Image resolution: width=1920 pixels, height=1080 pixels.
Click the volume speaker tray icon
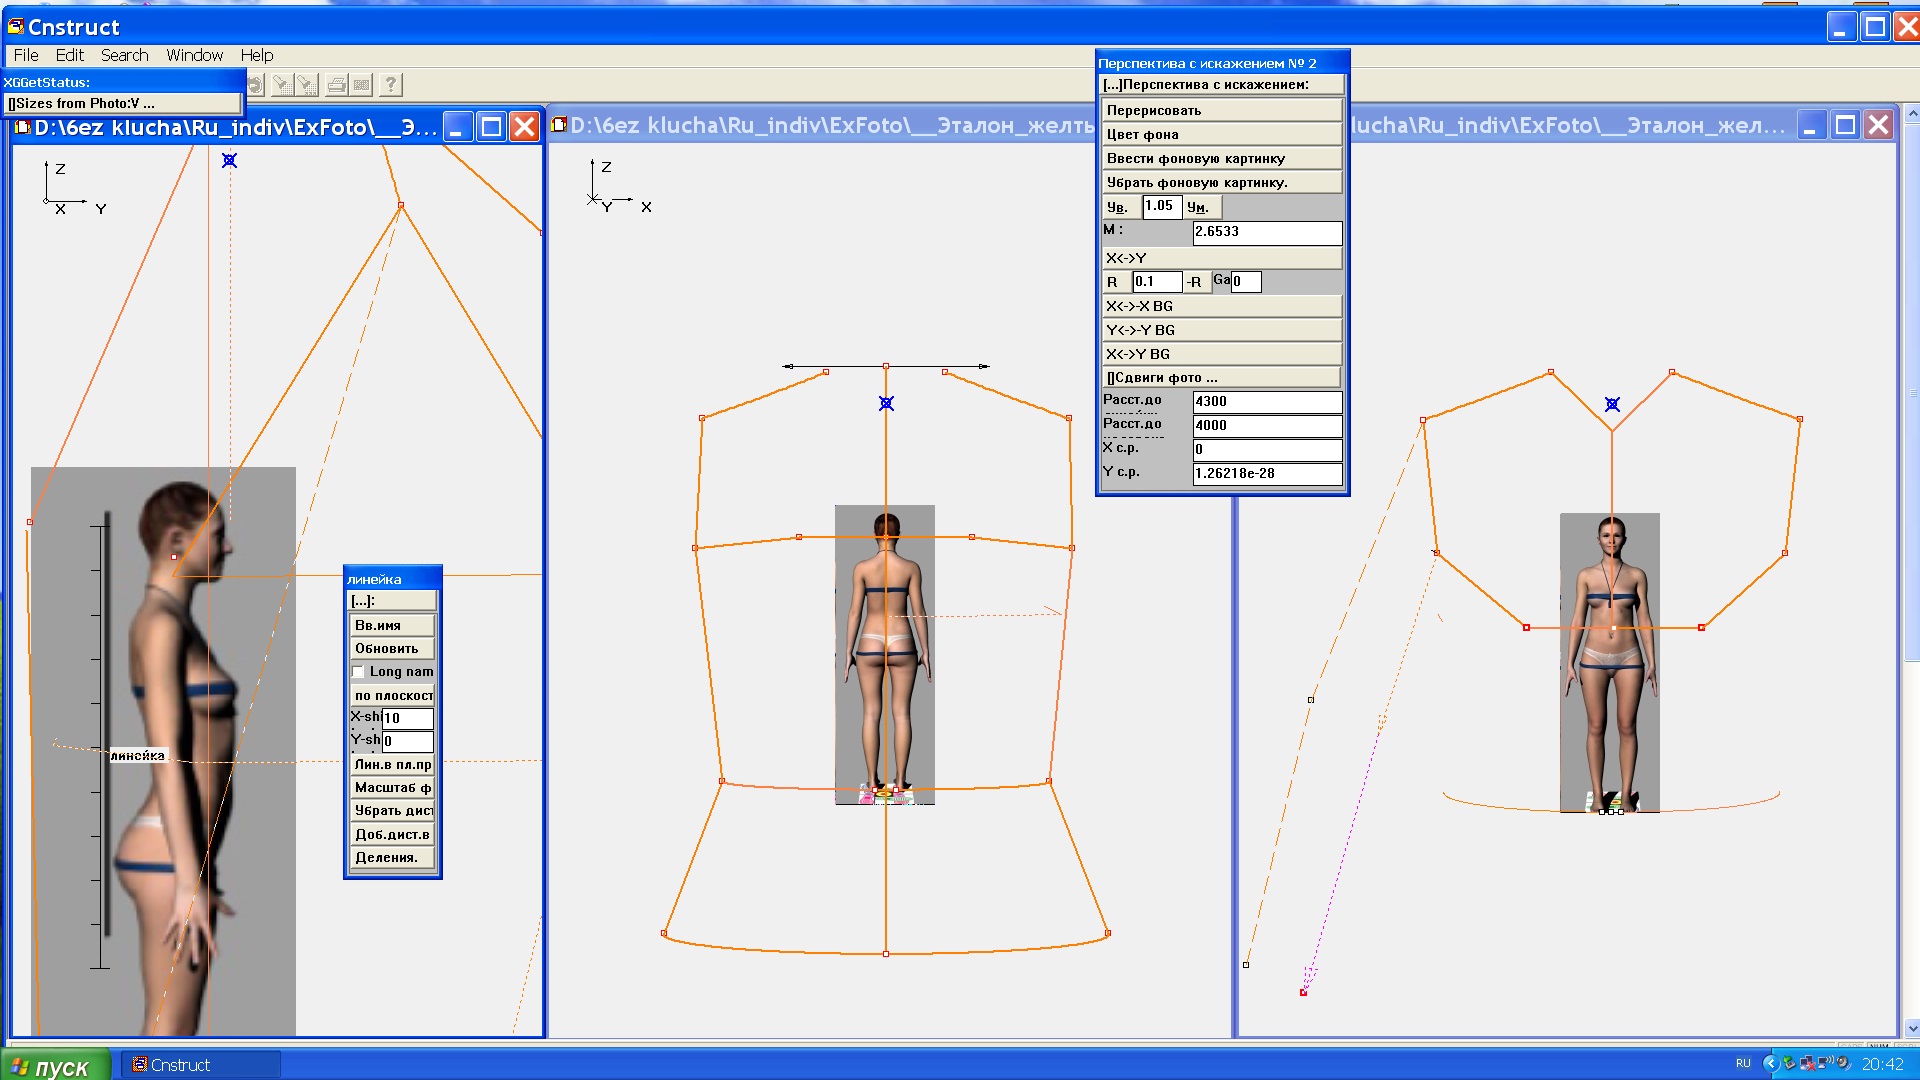pos(1842,1063)
